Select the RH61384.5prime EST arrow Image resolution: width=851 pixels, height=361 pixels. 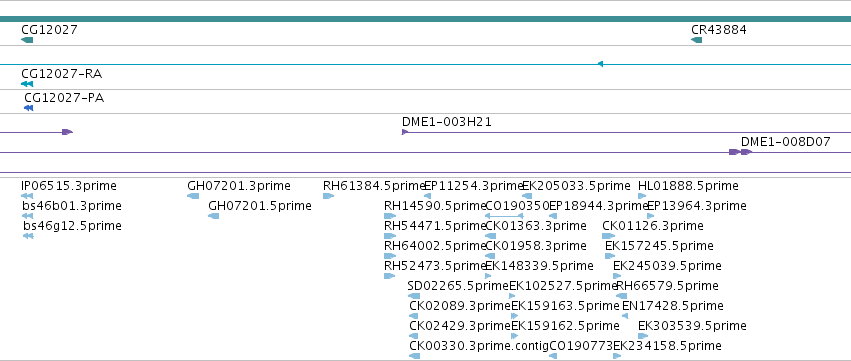[328, 196]
